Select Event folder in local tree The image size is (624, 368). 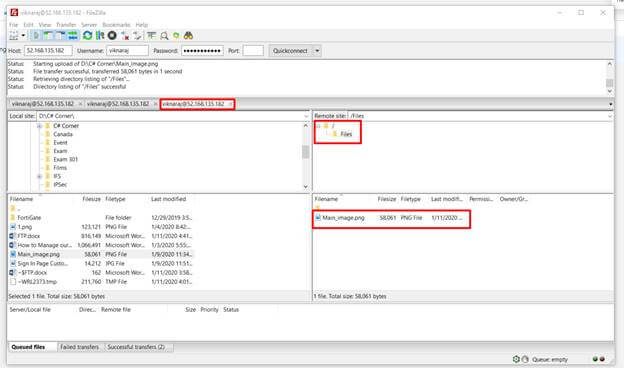60,143
